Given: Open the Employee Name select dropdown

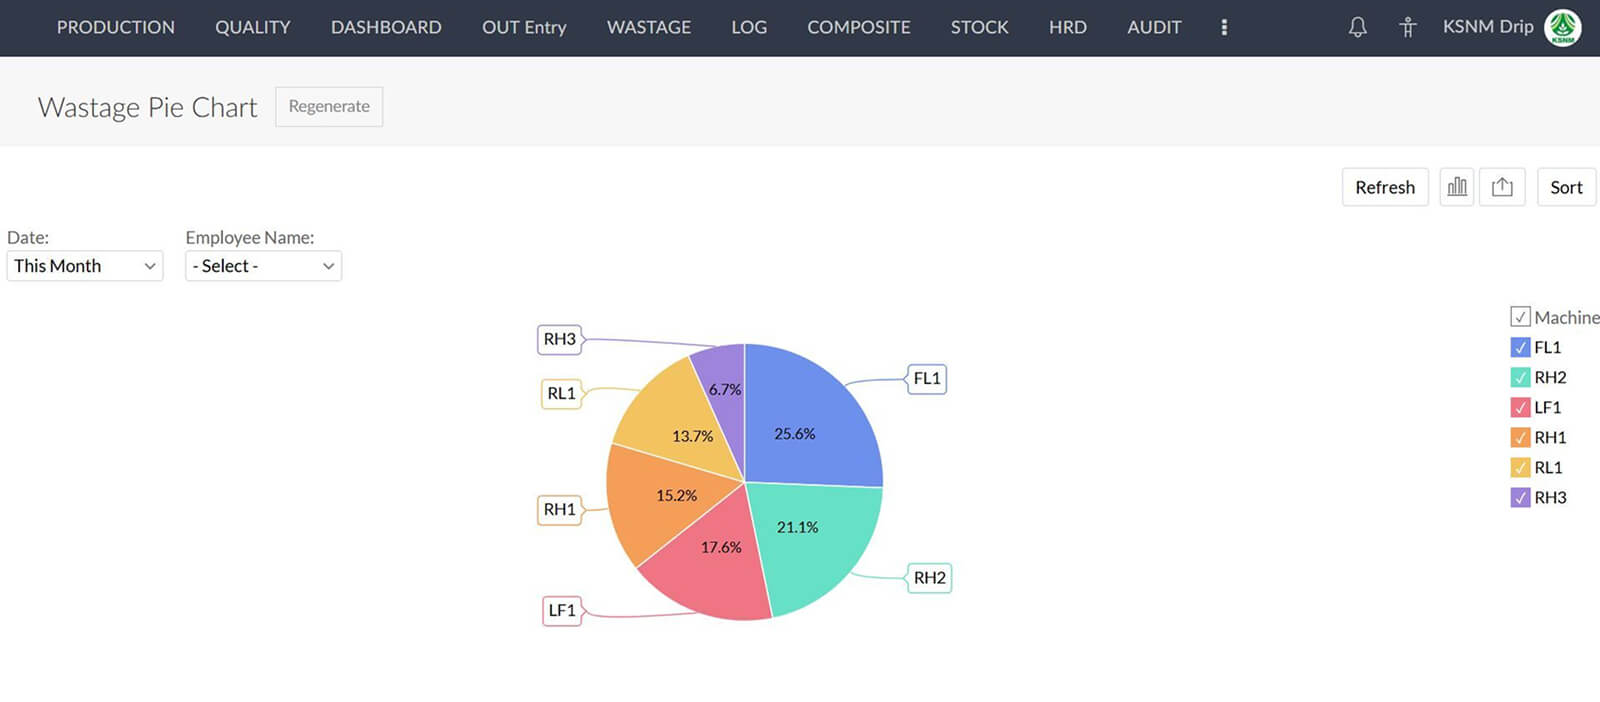Looking at the screenshot, I should pyautogui.click(x=263, y=266).
